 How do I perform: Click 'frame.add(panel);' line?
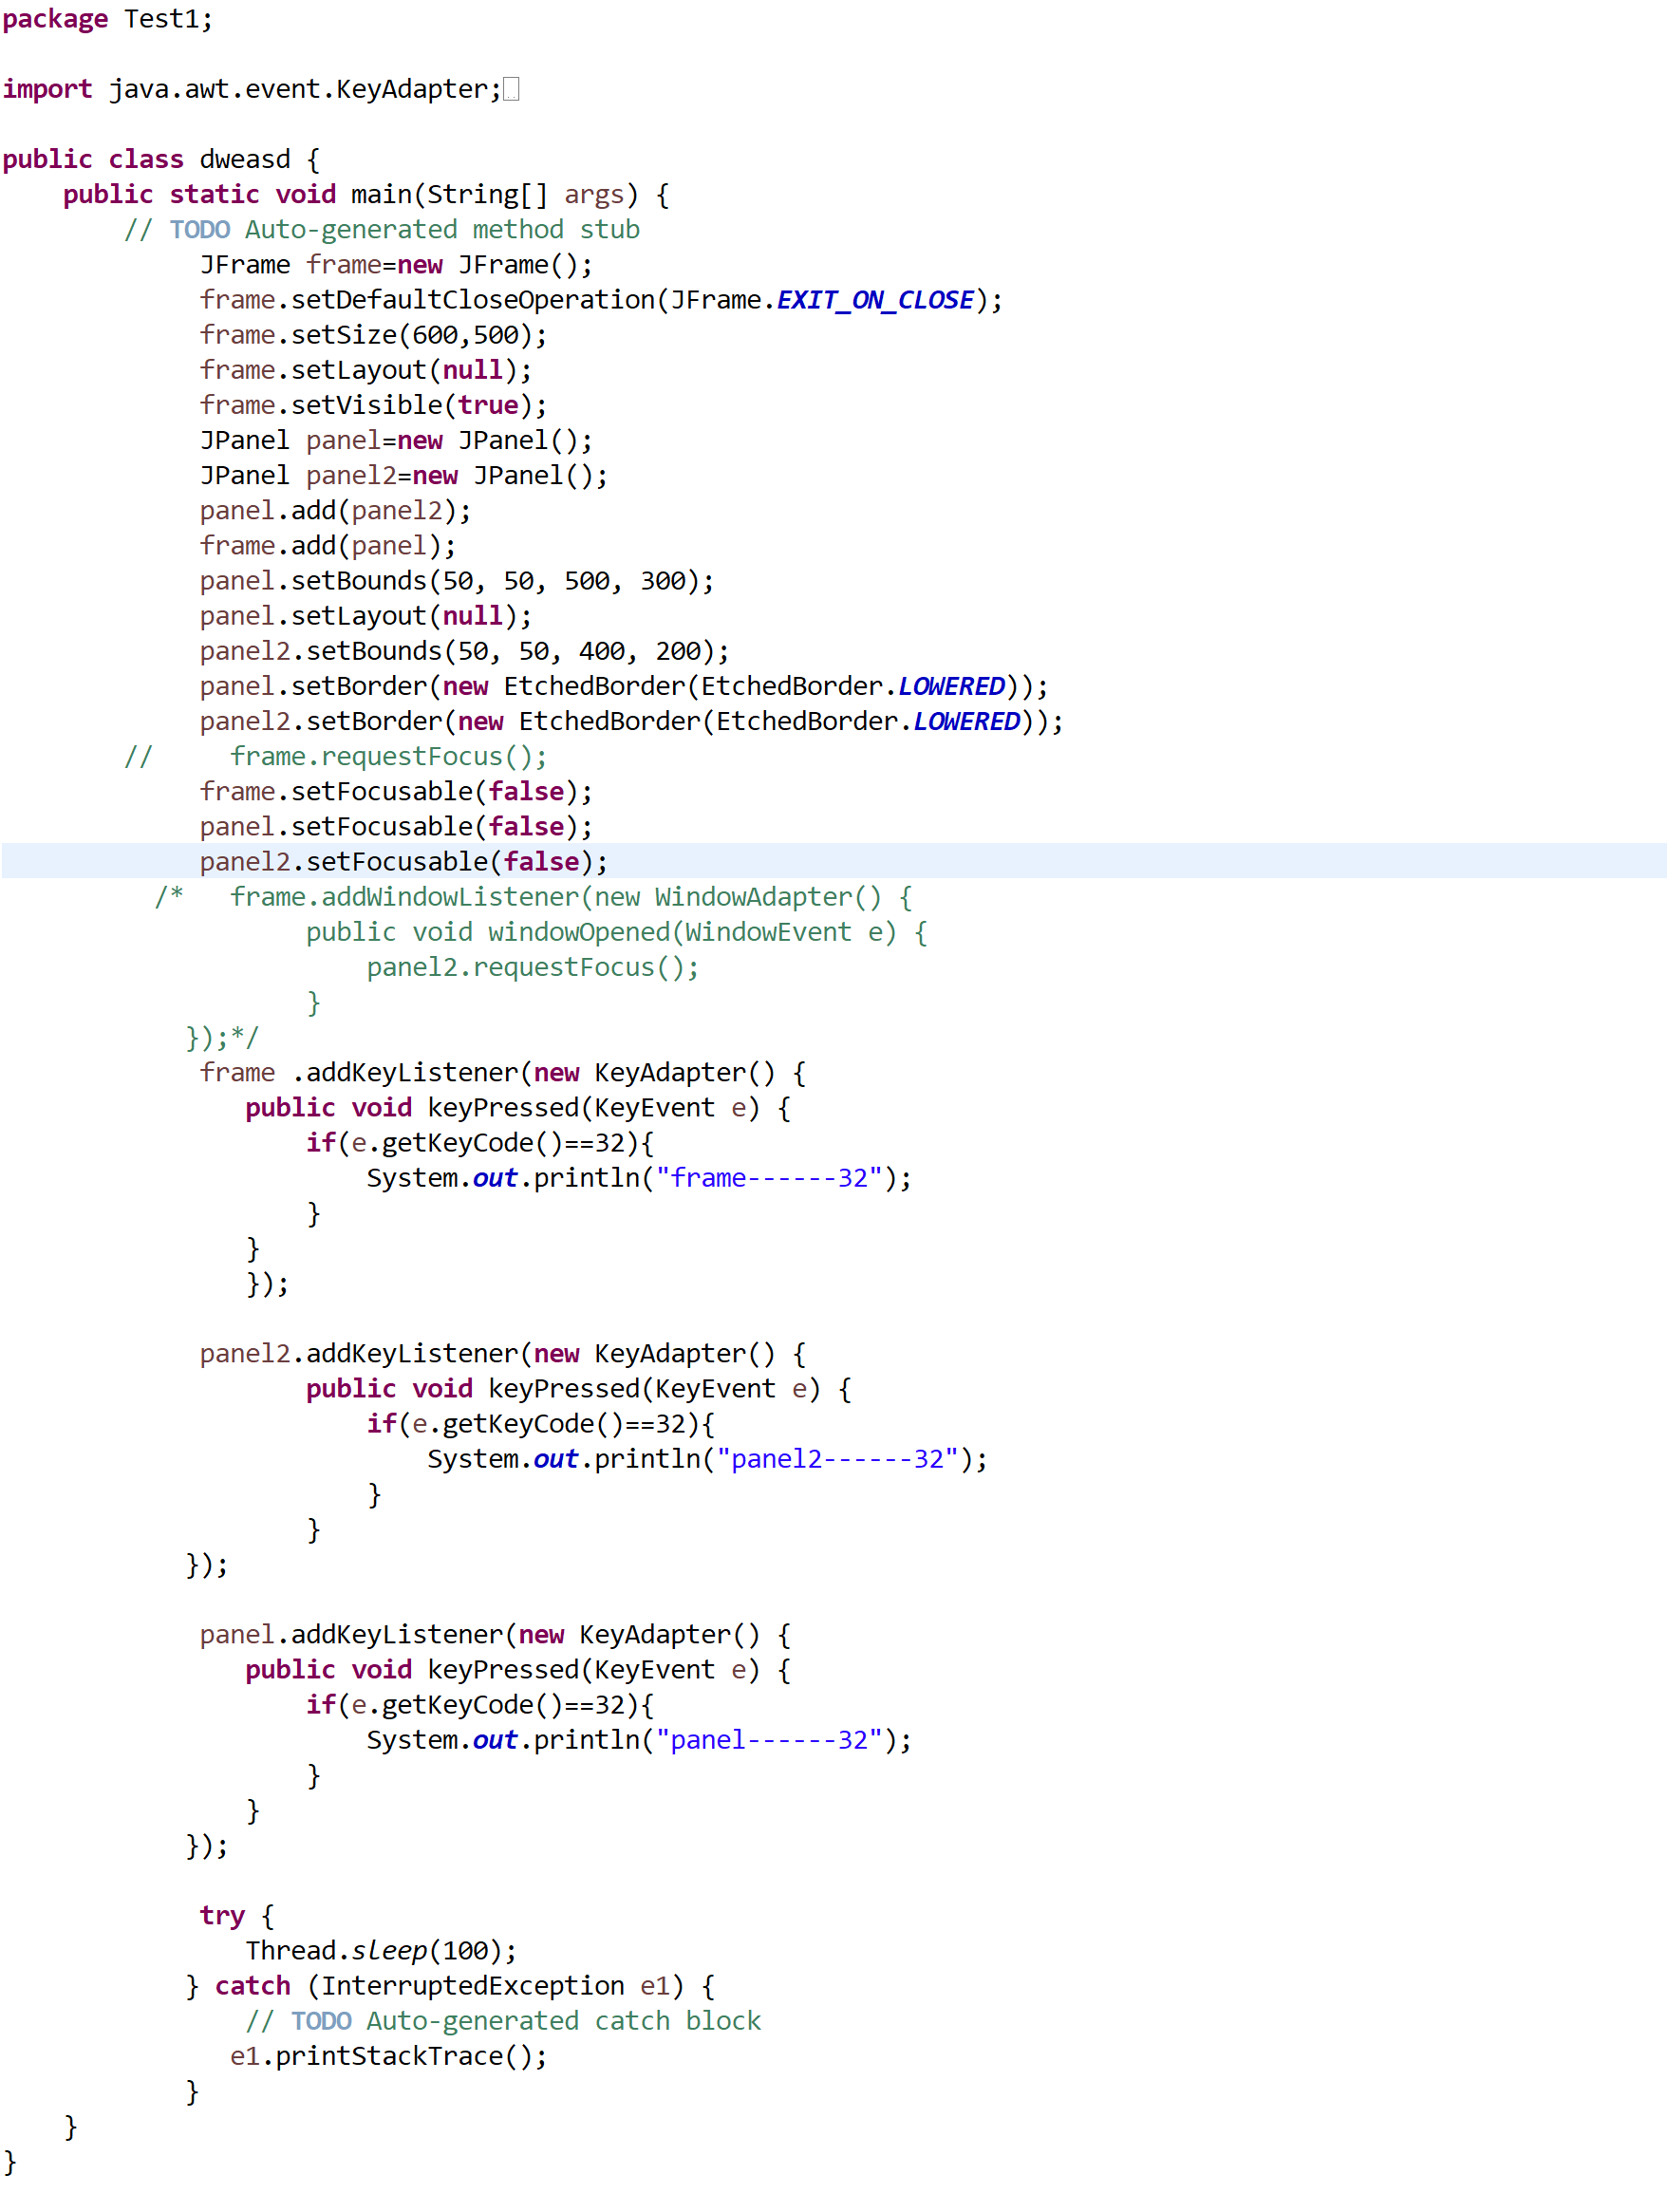(328, 546)
